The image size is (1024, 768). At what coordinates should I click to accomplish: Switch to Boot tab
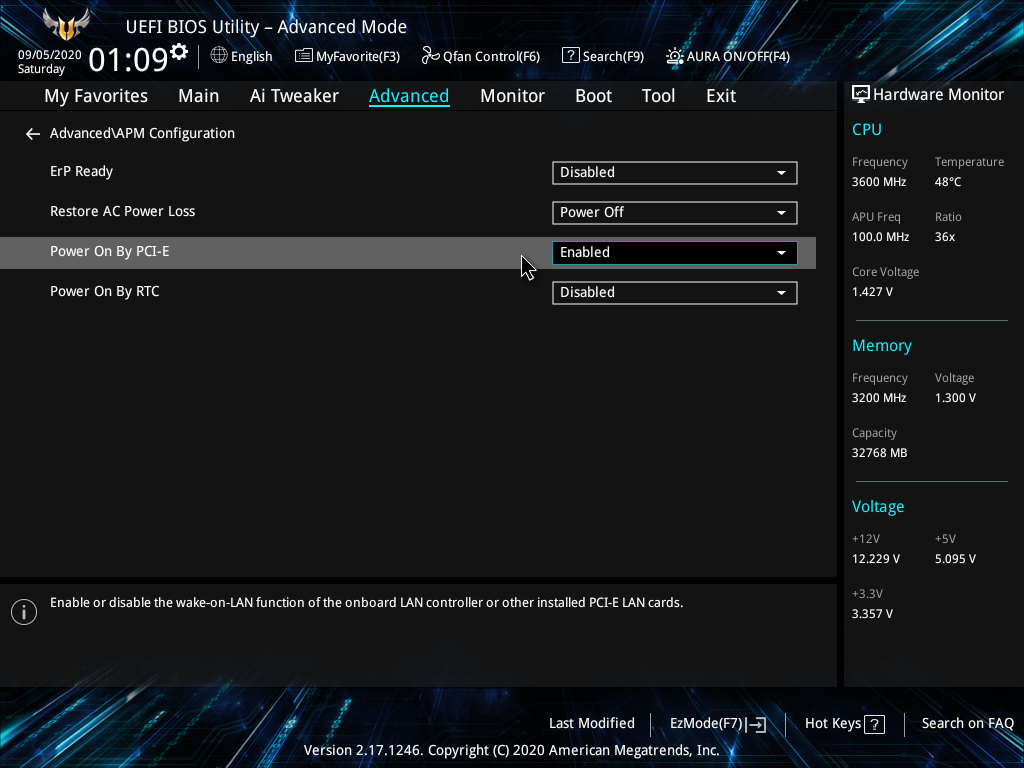point(593,96)
